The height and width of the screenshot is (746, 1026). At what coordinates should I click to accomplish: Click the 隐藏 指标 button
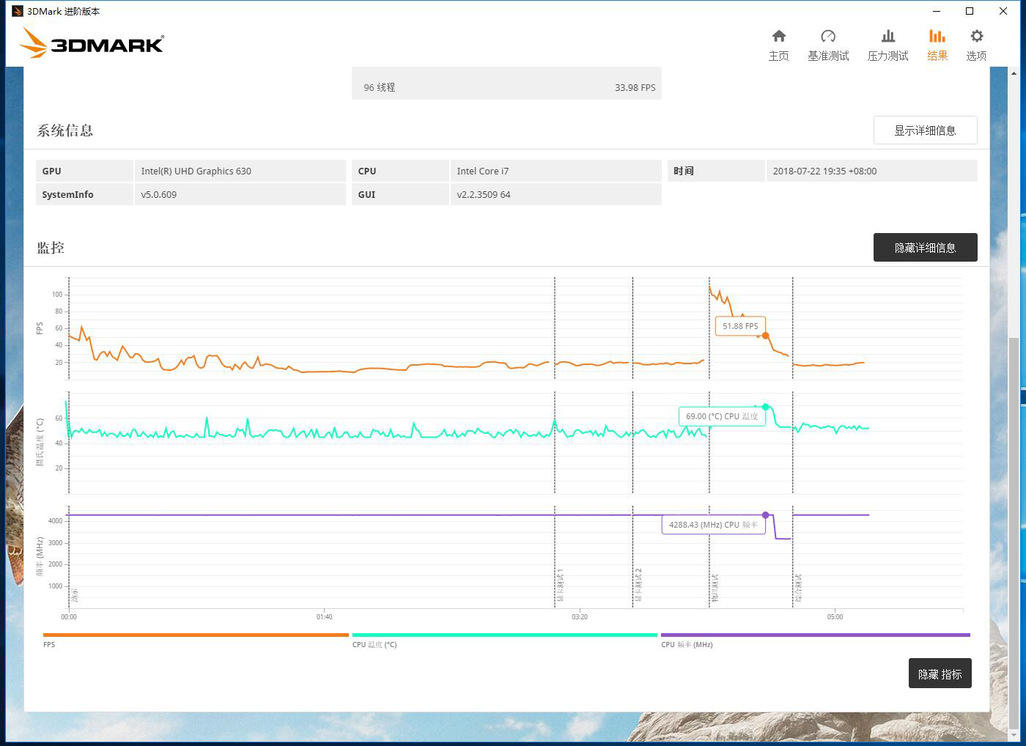(940, 673)
